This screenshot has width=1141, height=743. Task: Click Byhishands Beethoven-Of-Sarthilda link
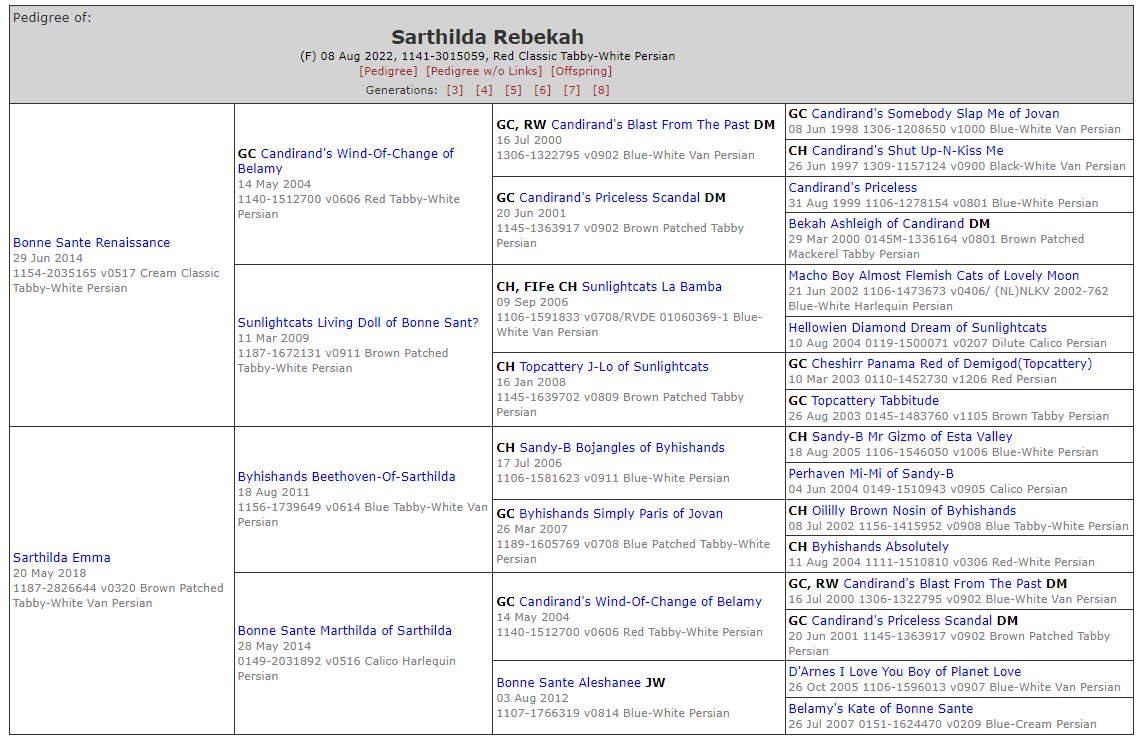(x=346, y=476)
